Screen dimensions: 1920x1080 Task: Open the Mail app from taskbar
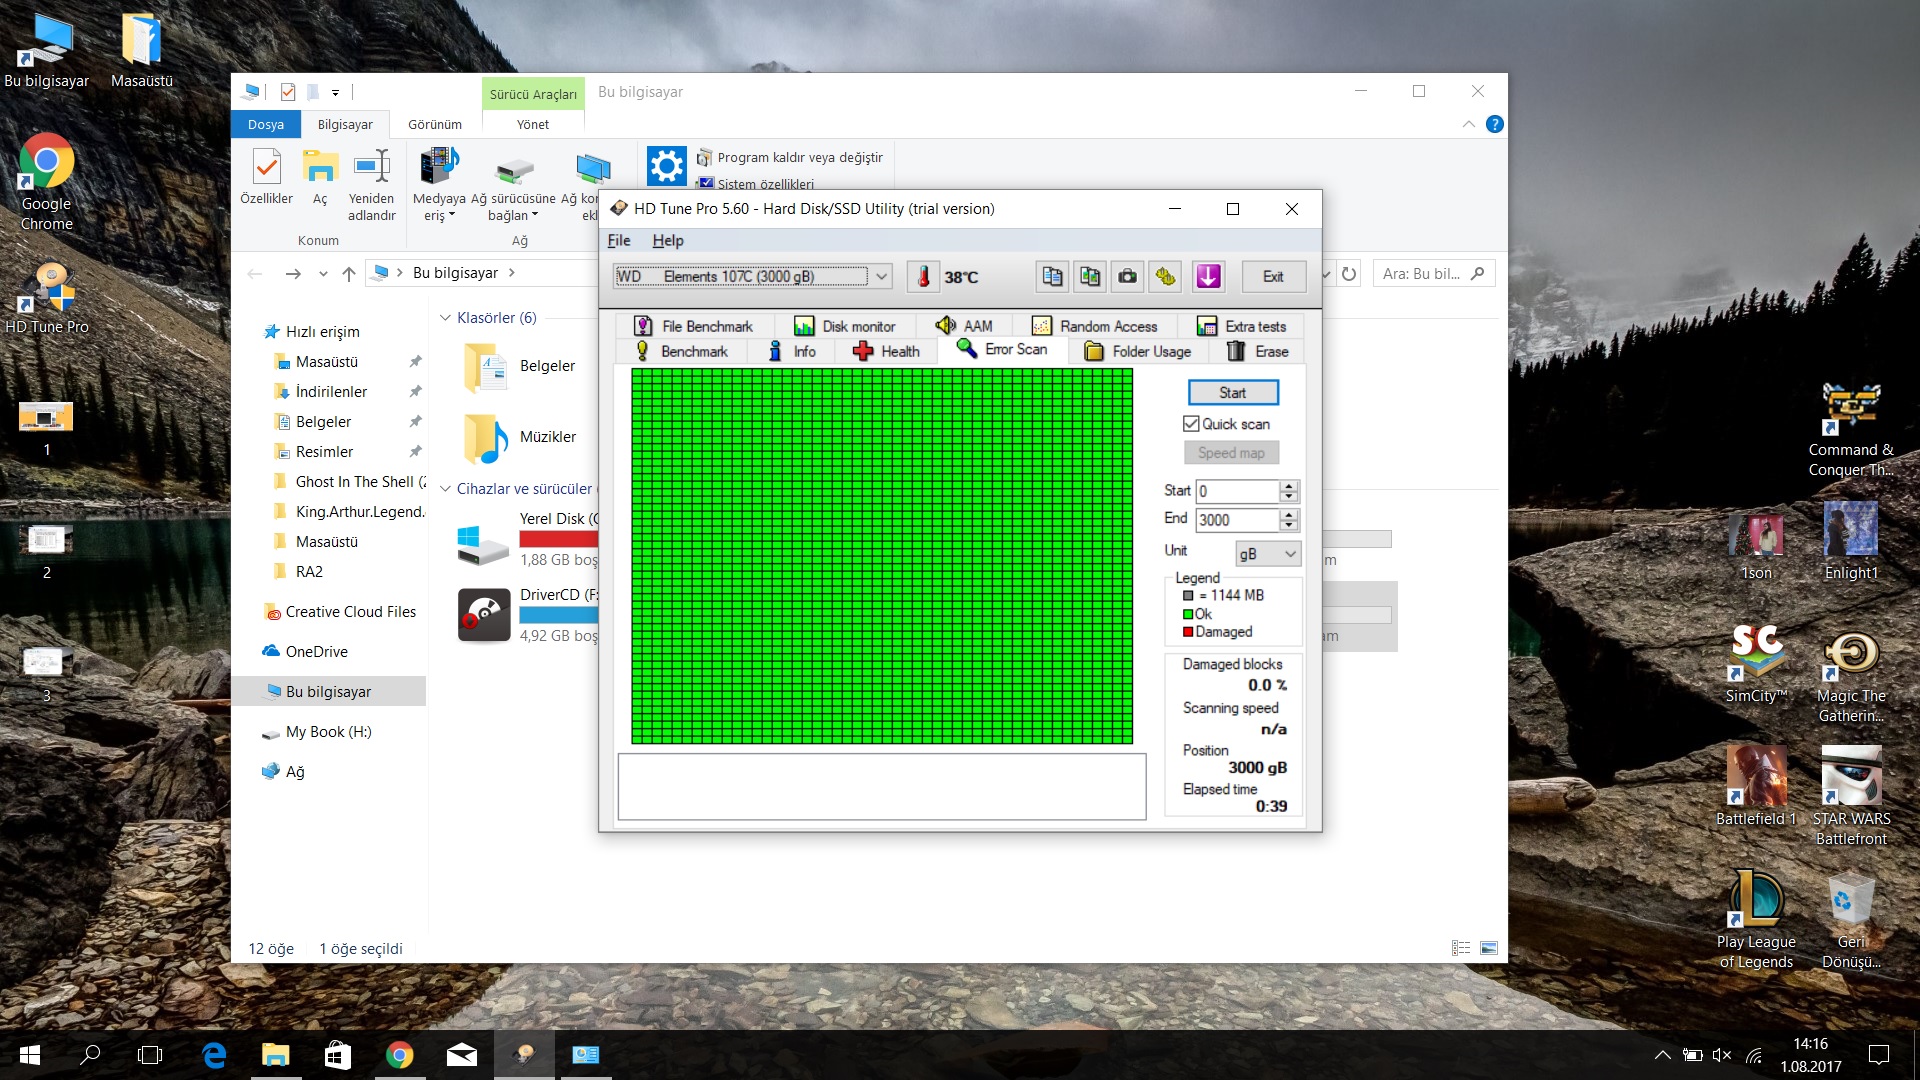pyautogui.click(x=461, y=1055)
